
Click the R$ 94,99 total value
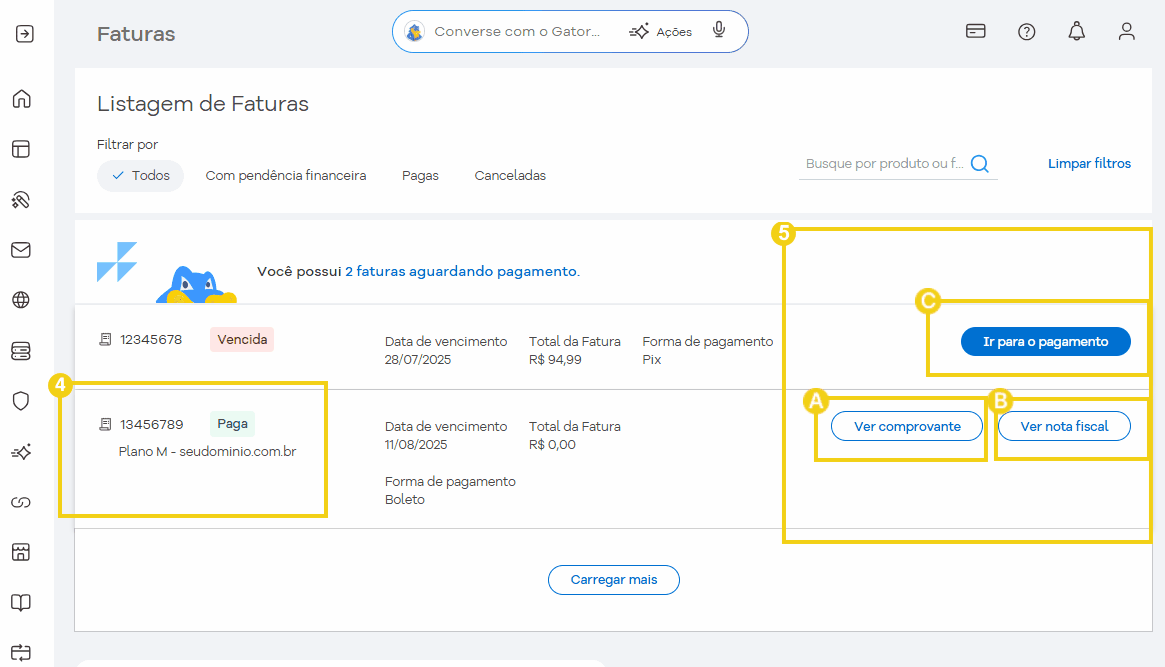coord(555,359)
